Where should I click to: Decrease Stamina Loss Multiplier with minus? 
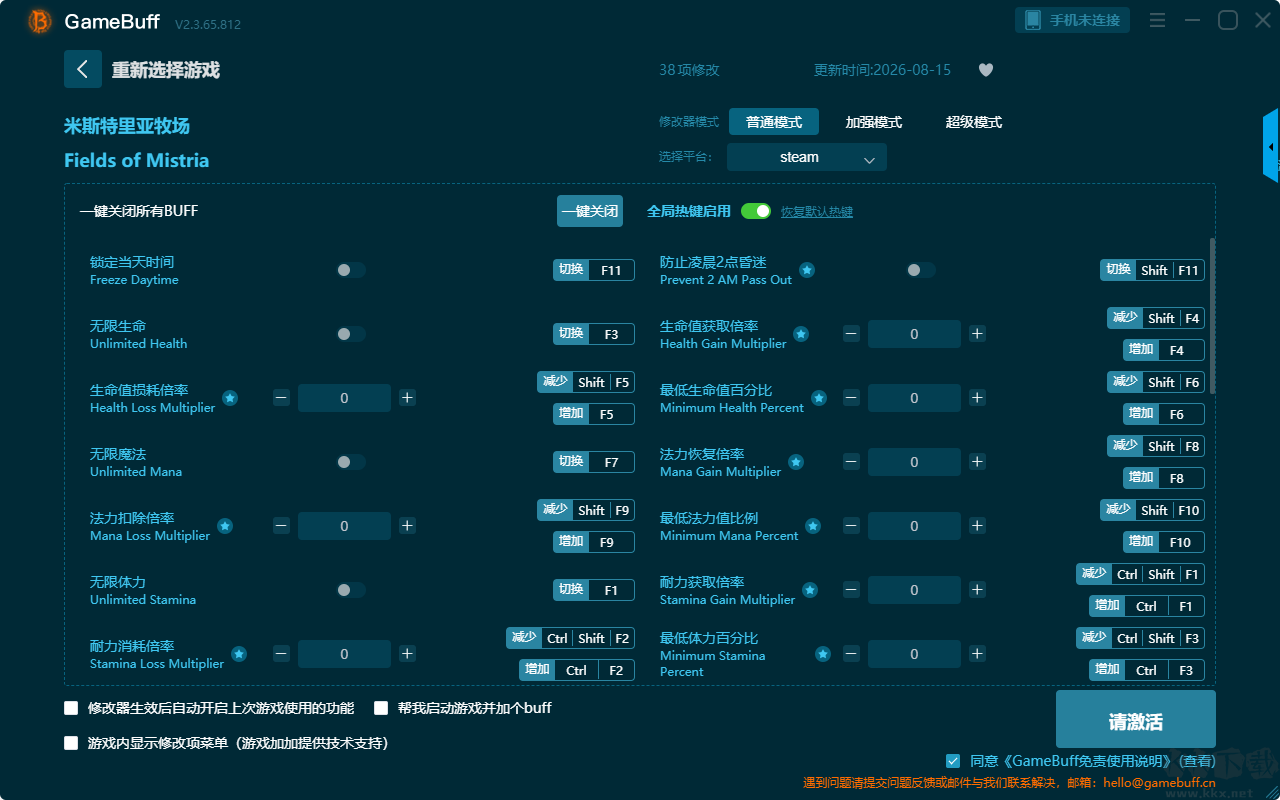(x=281, y=654)
